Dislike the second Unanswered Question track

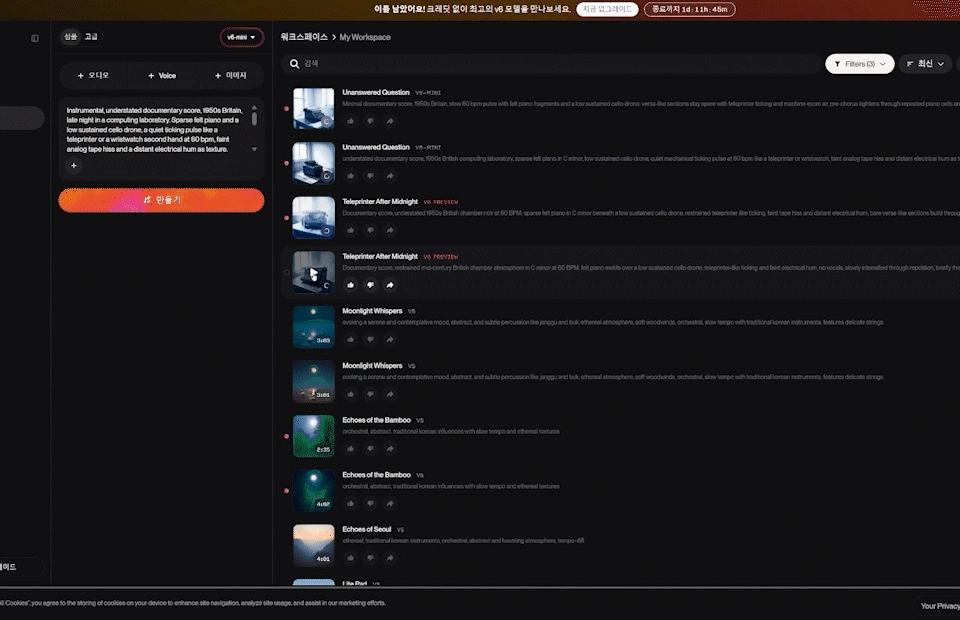[x=370, y=176]
